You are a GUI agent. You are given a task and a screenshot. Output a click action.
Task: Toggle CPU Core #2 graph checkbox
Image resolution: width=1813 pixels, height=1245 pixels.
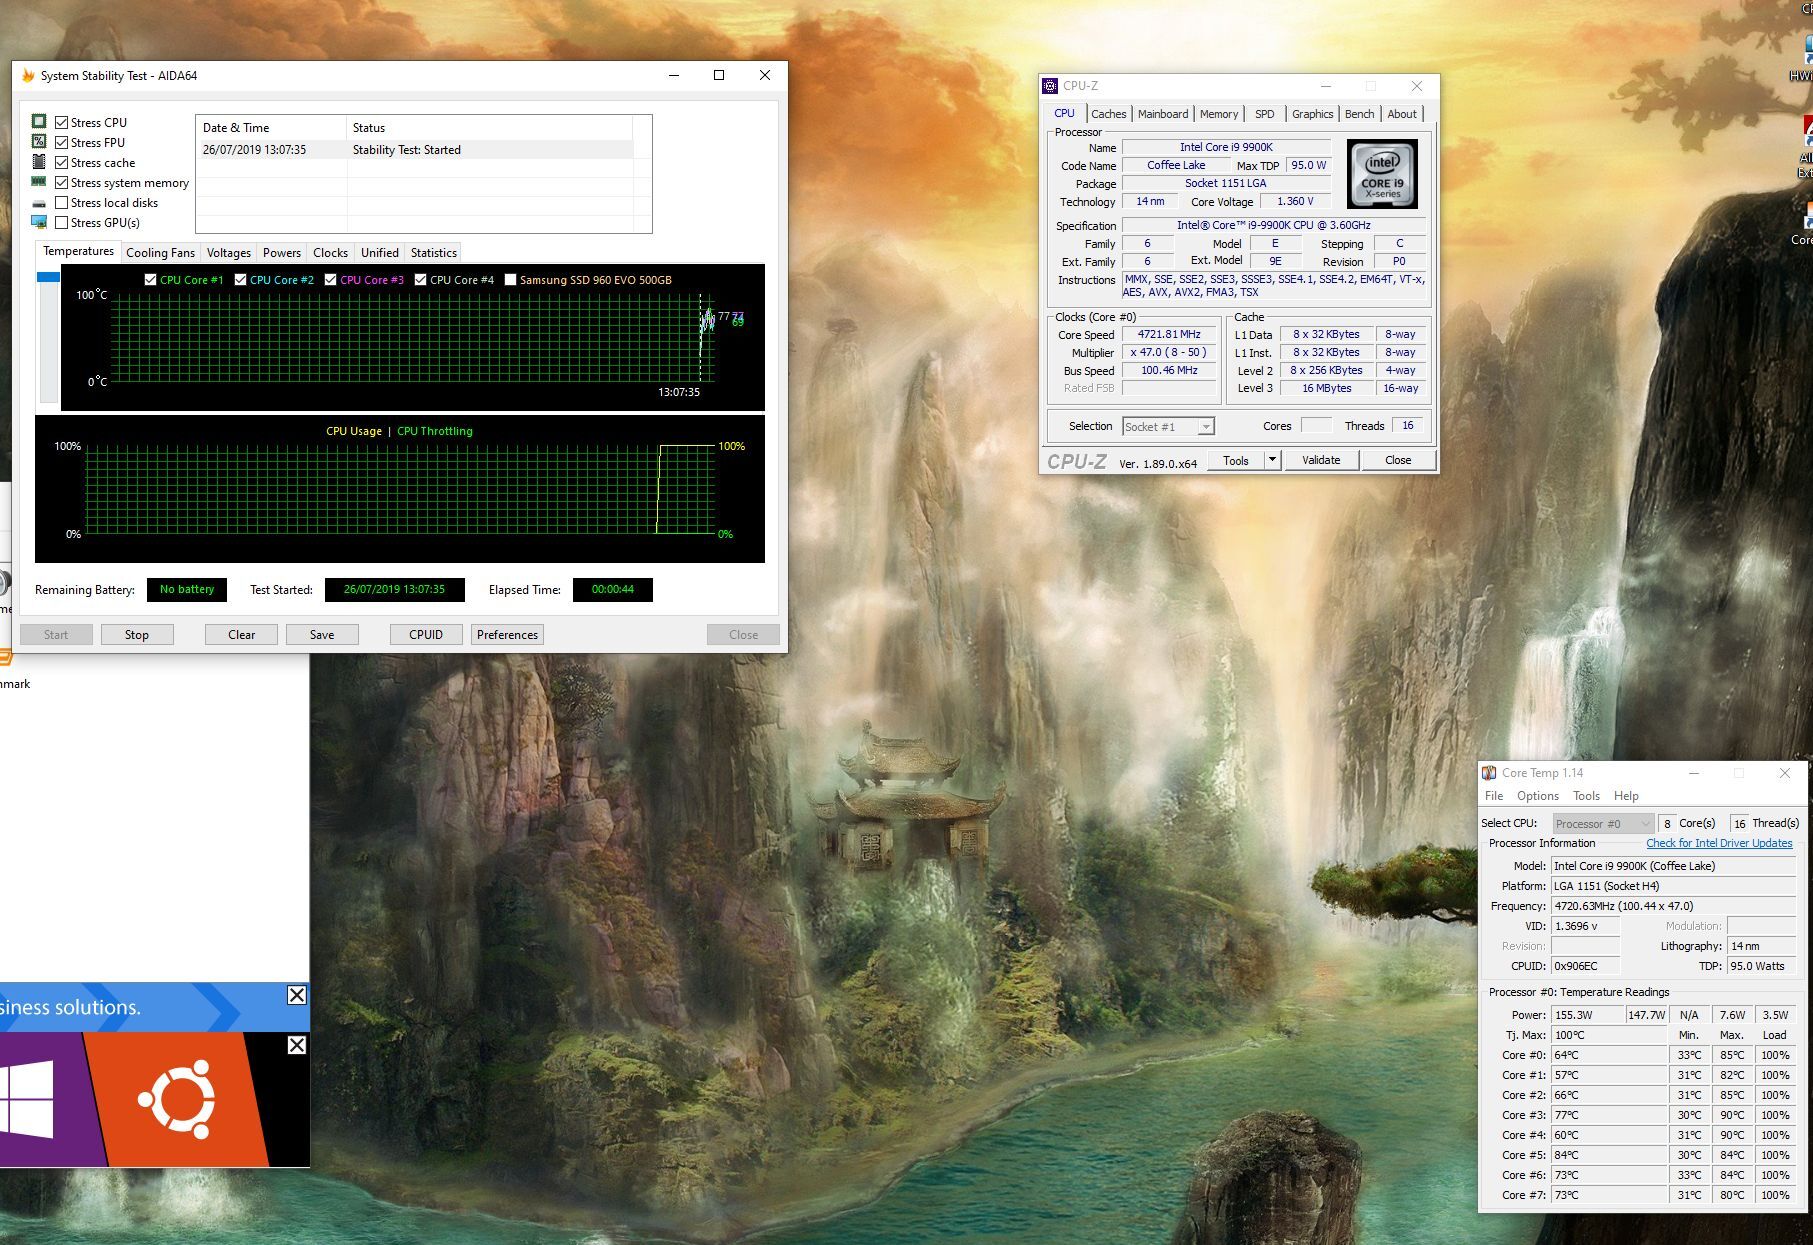click(x=240, y=280)
